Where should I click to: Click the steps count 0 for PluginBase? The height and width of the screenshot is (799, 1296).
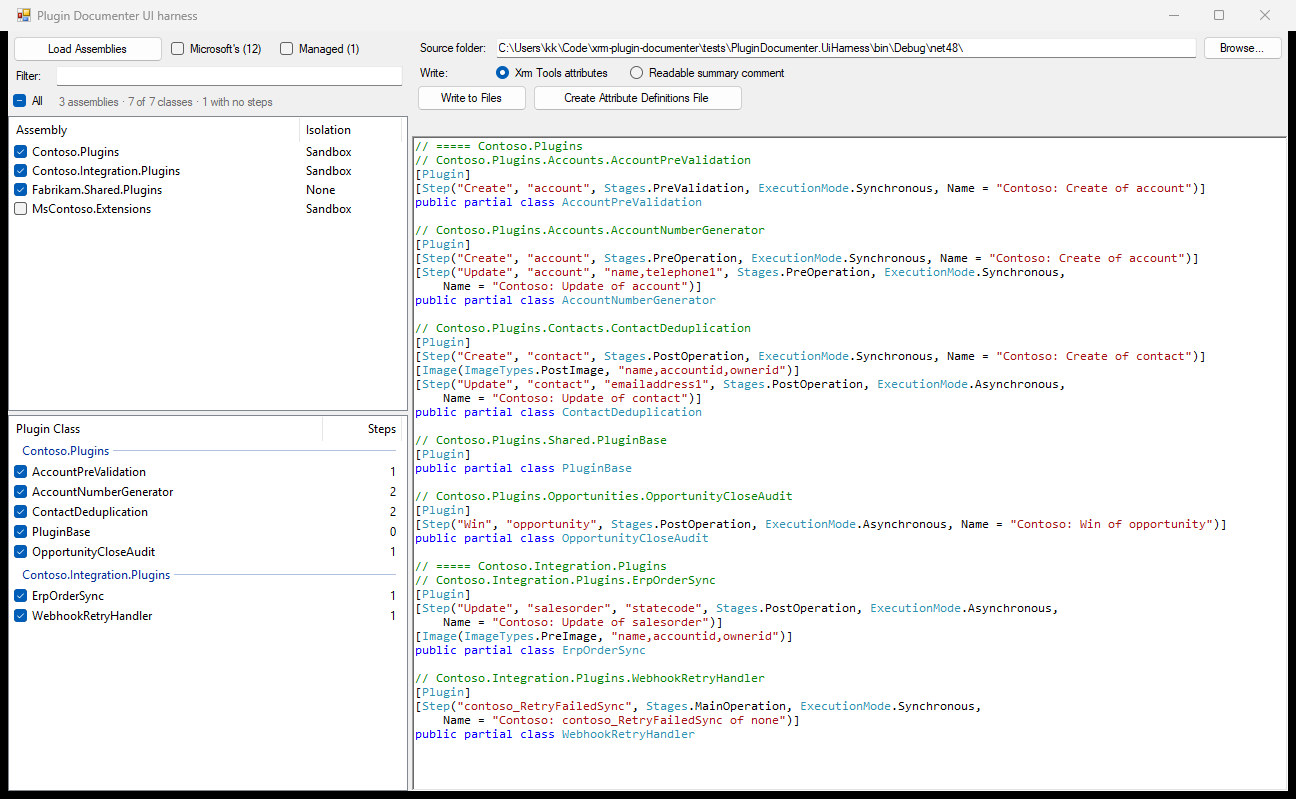[x=393, y=532]
